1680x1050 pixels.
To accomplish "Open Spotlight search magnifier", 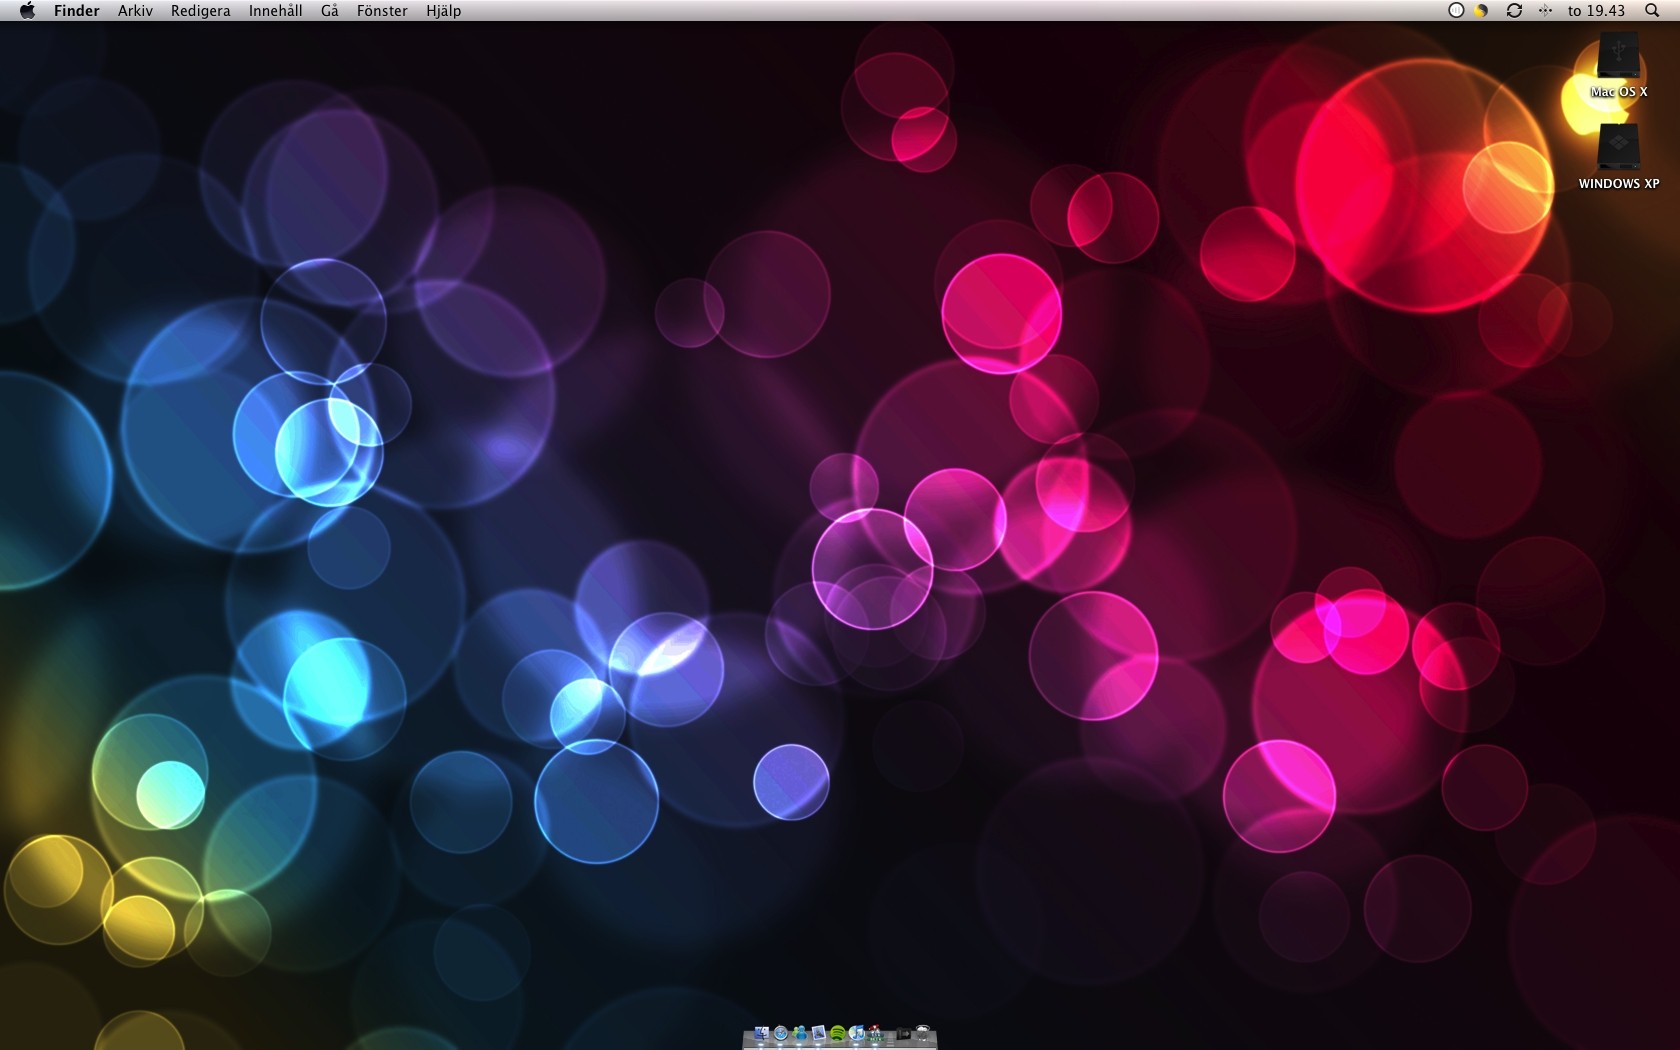I will click(1652, 10).
